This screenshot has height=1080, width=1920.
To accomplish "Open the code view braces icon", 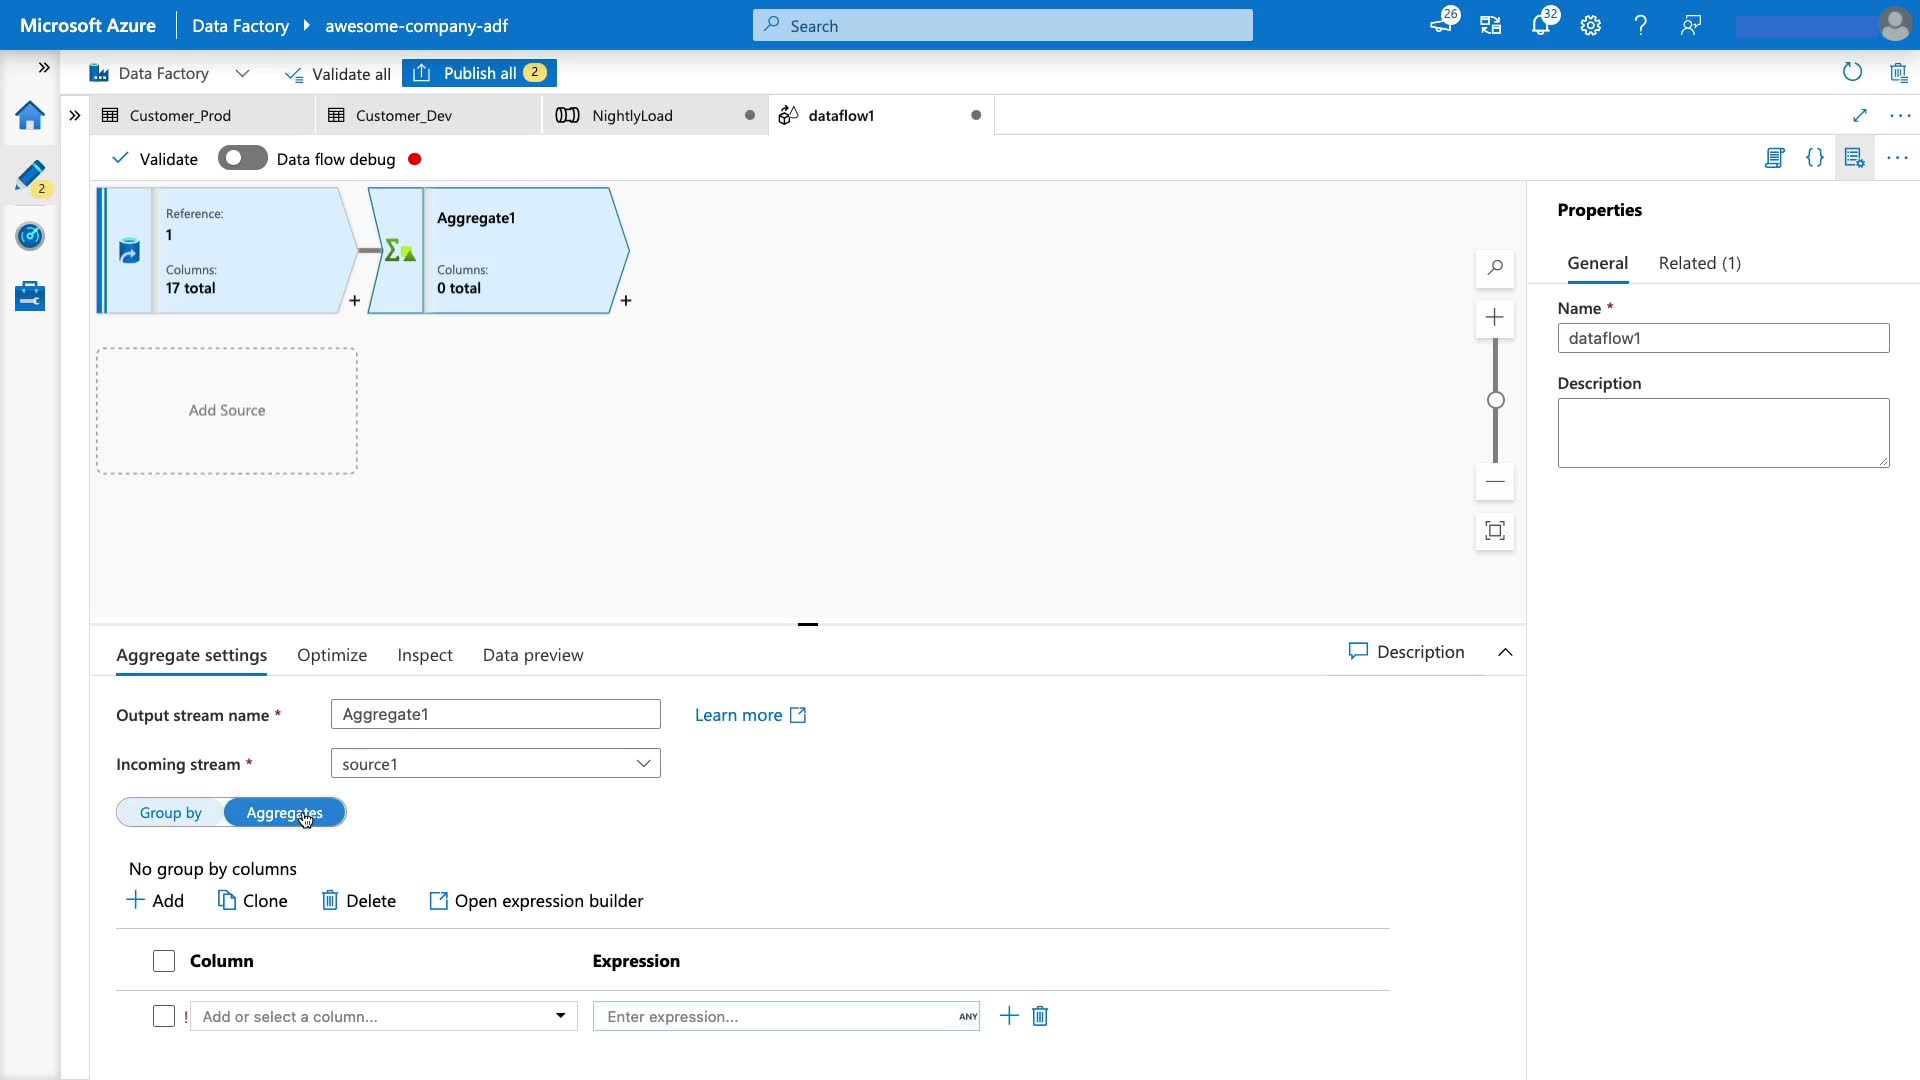I will [x=1814, y=158].
